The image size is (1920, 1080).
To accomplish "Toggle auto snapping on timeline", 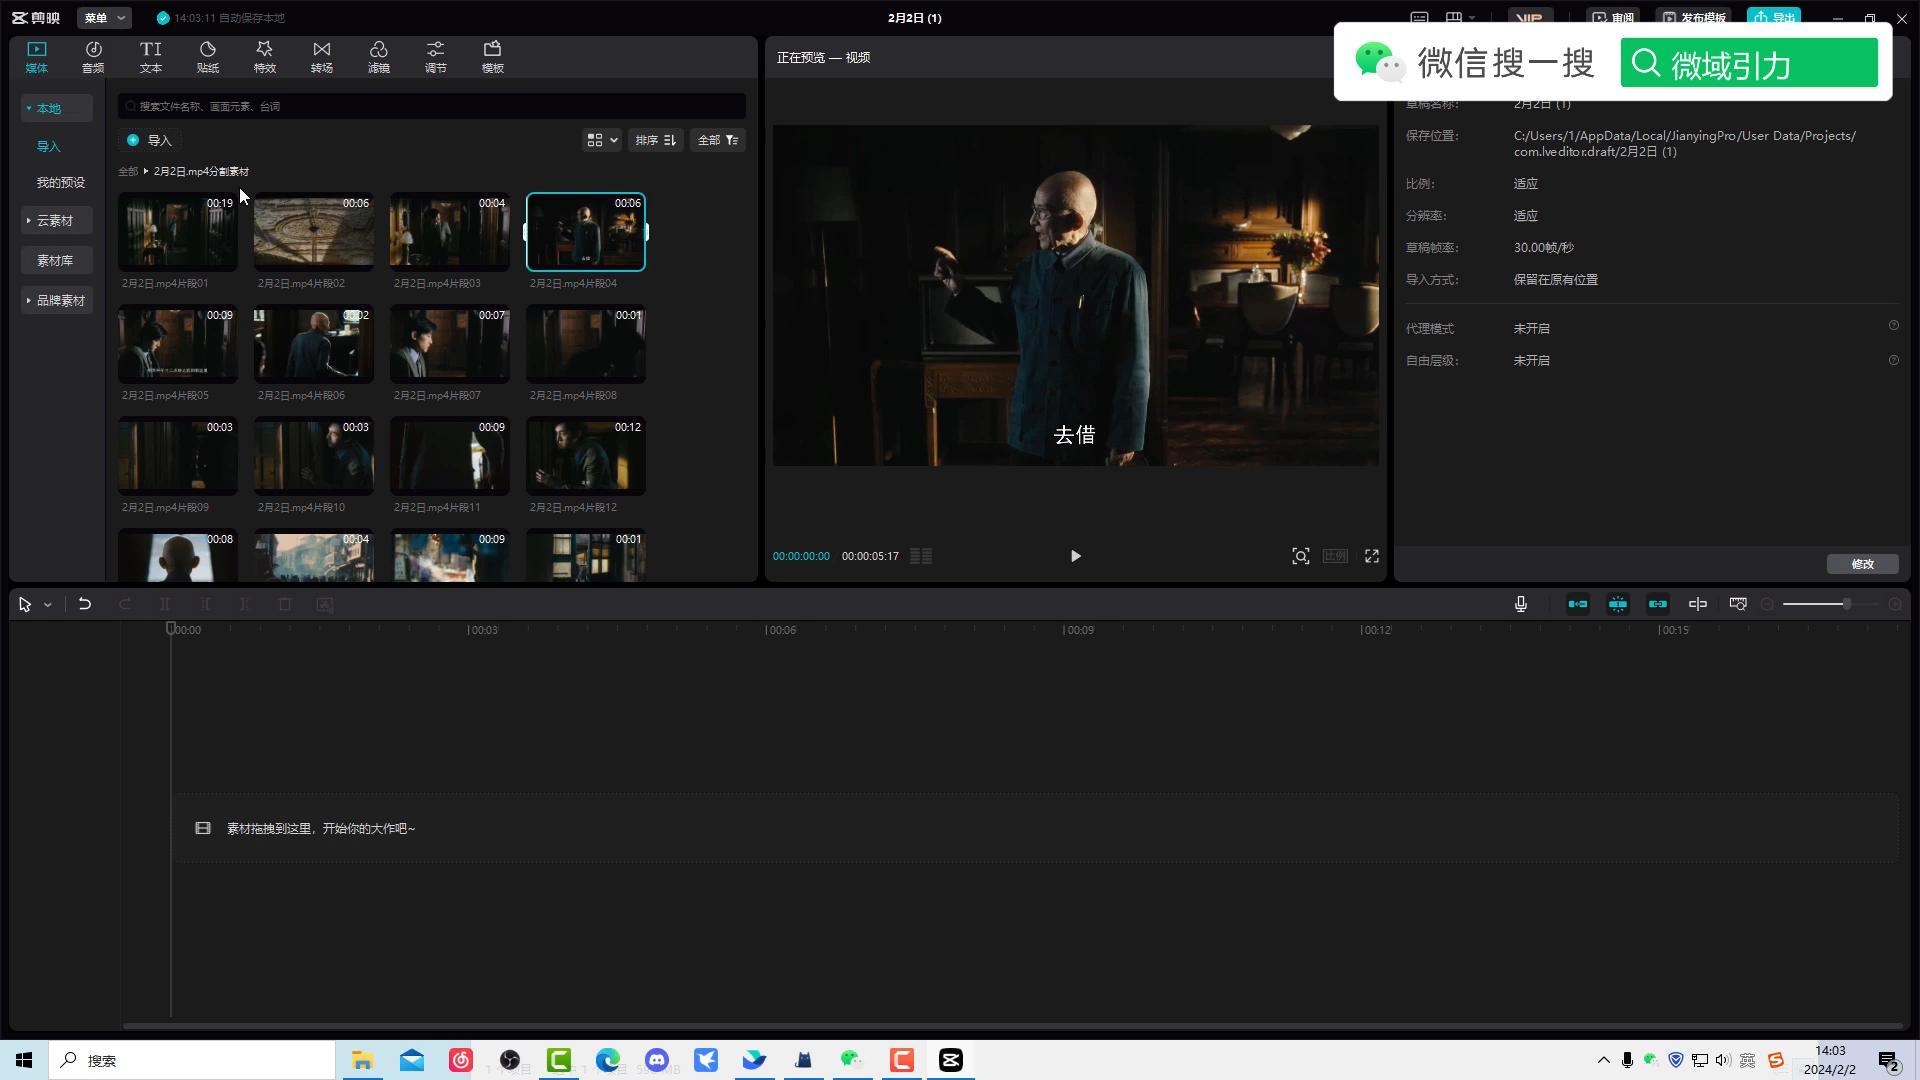I will [1618, 604].
